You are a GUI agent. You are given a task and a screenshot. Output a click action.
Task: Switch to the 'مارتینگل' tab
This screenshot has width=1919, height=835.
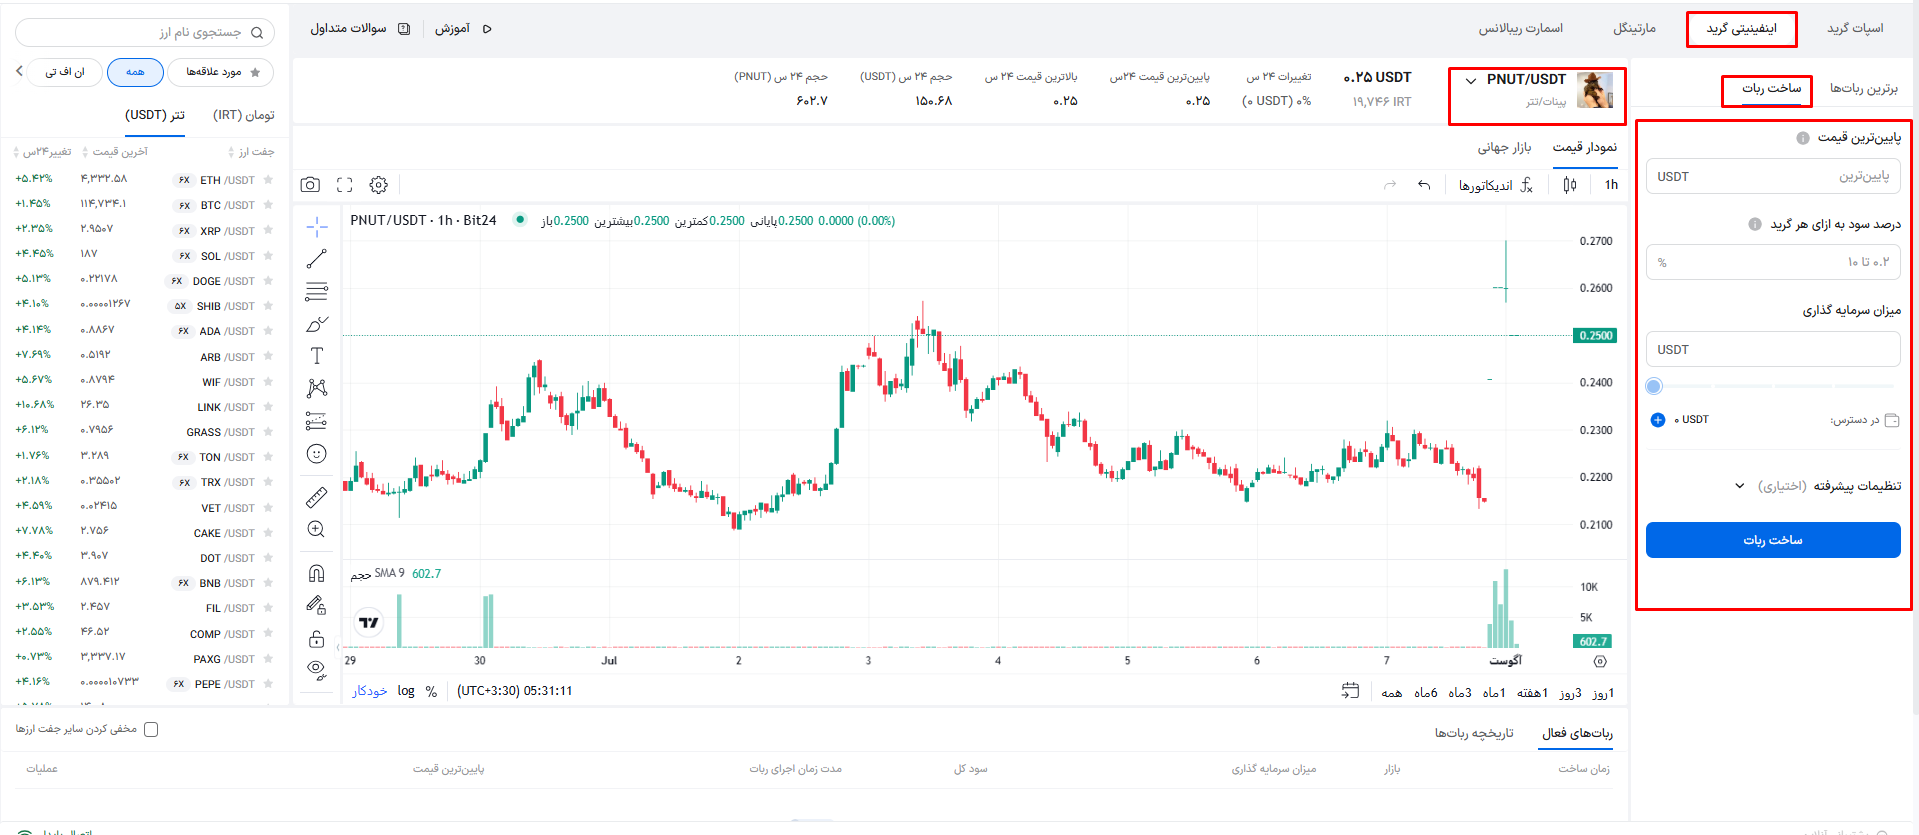click(1634, 29)
